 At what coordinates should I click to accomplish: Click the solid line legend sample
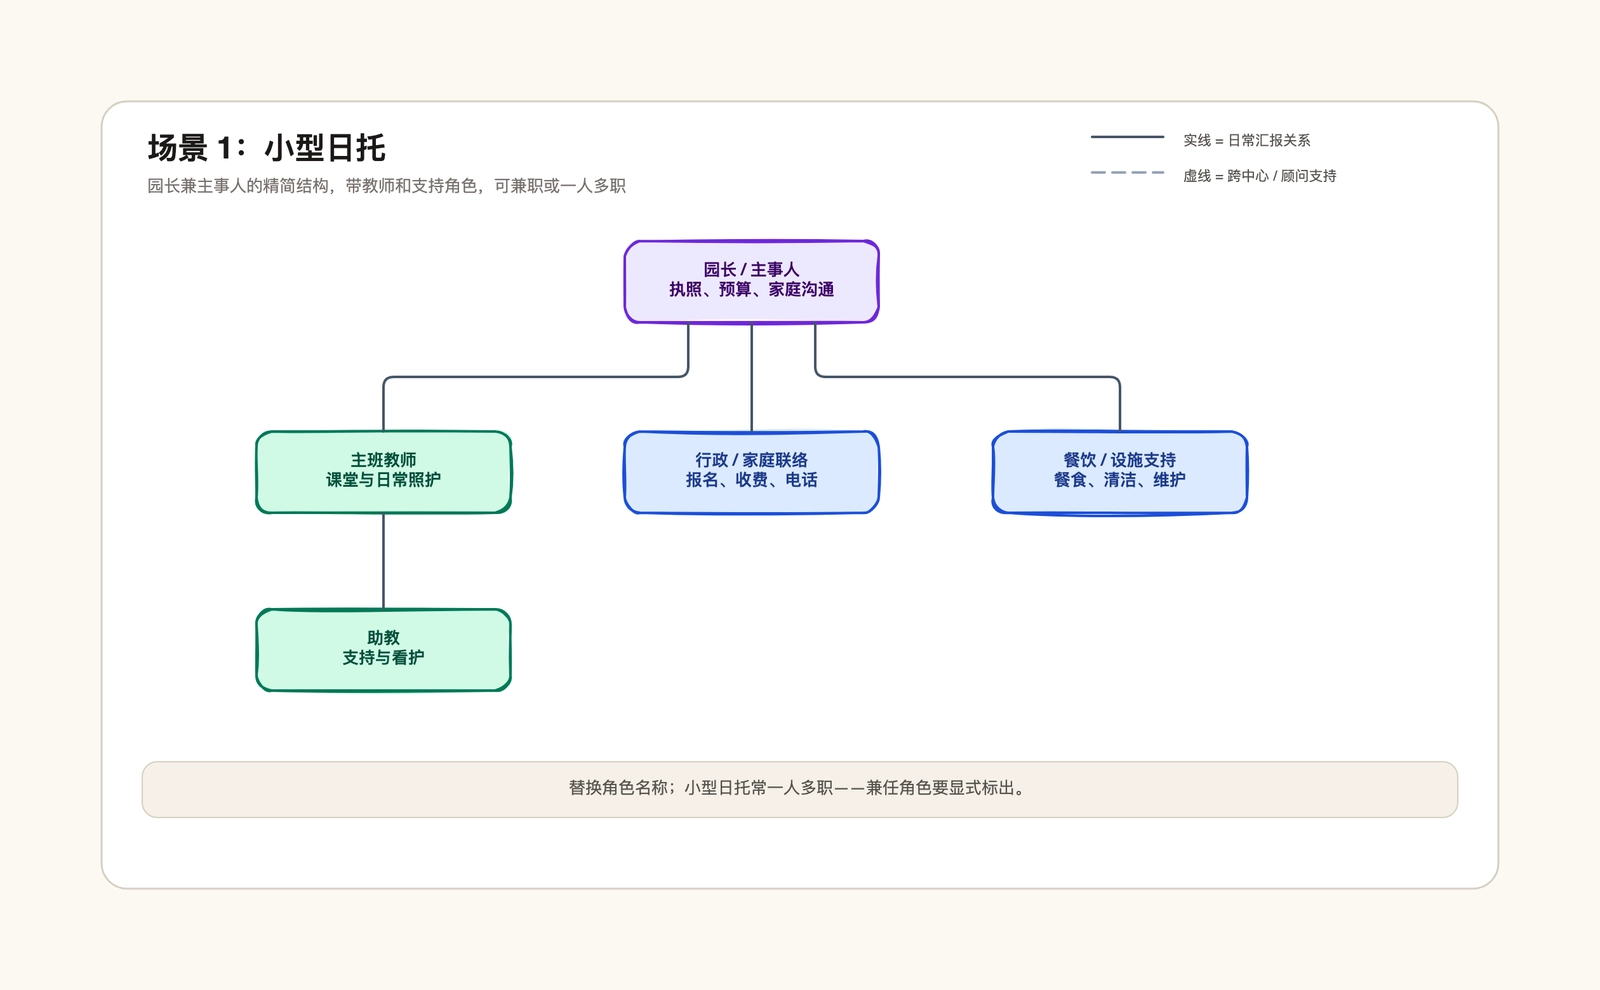tap(1128, 137)
